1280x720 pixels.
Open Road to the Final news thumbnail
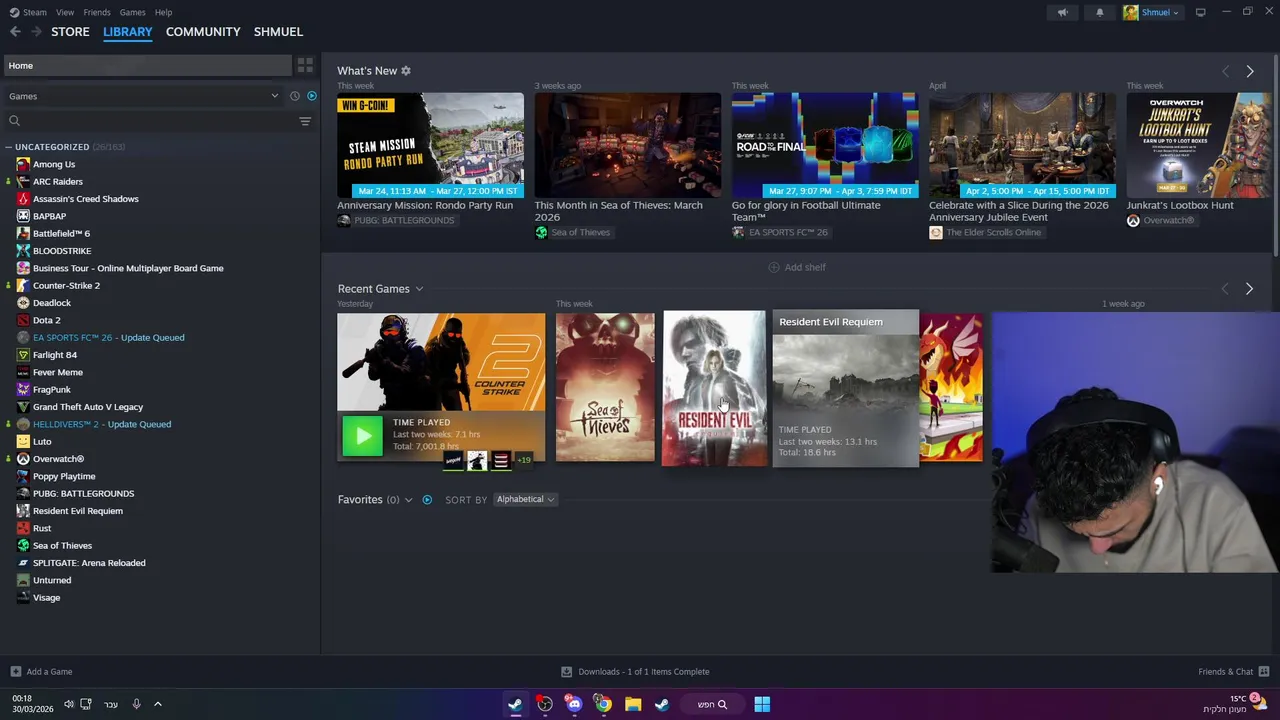point(824,145)
